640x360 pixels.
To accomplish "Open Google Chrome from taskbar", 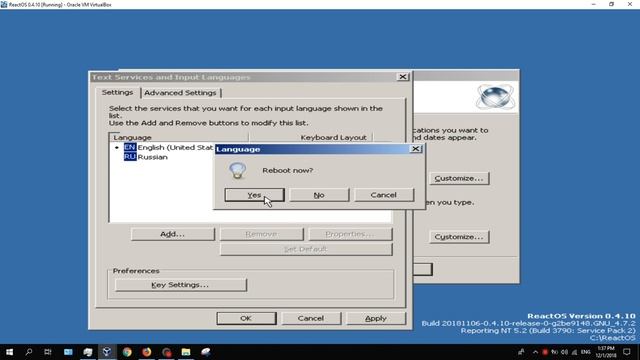I will [127, 352].
